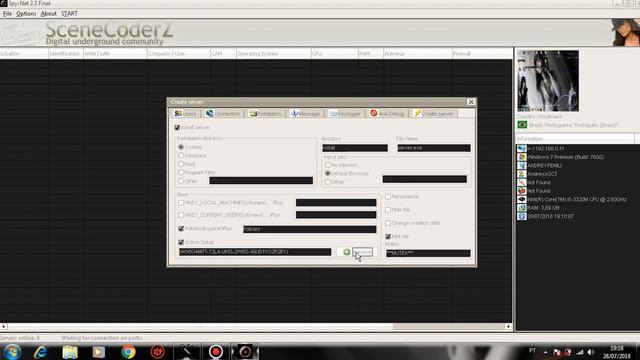Click the HKEY_CURRENT_USER value field

336,215
